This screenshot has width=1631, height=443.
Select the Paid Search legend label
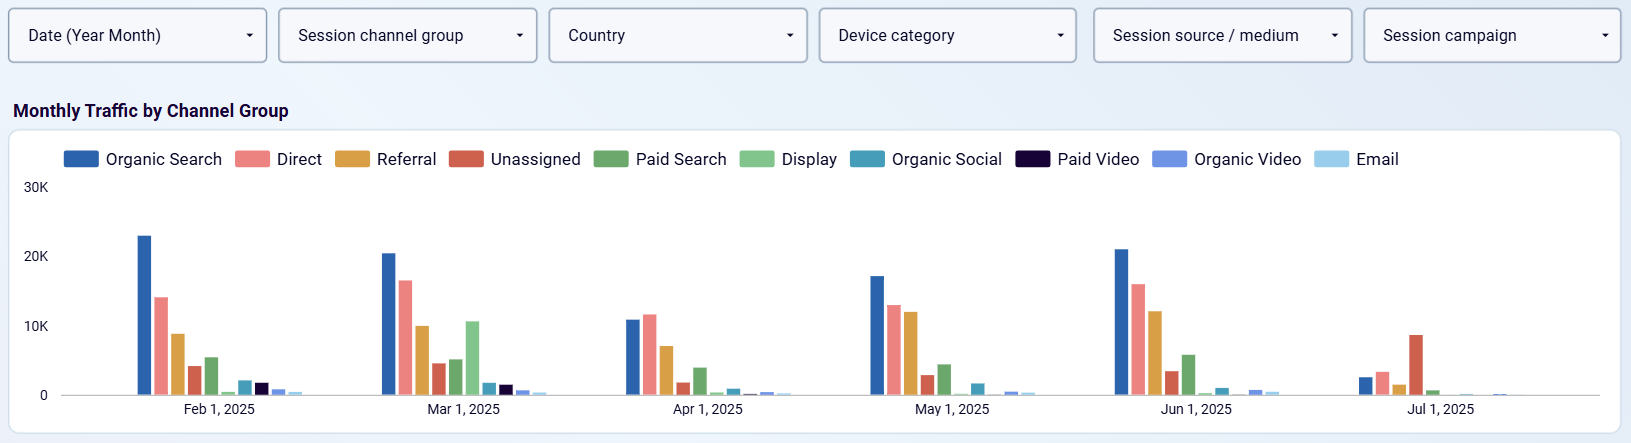pos(681,159)
